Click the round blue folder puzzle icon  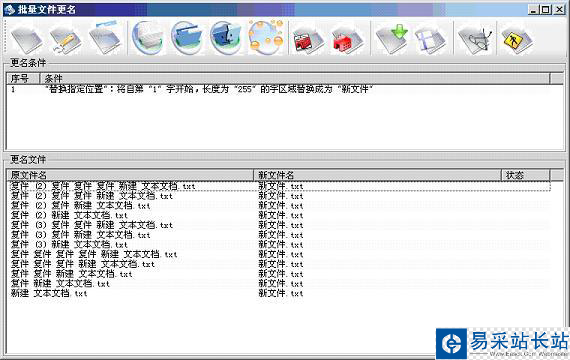click(226, 37)
